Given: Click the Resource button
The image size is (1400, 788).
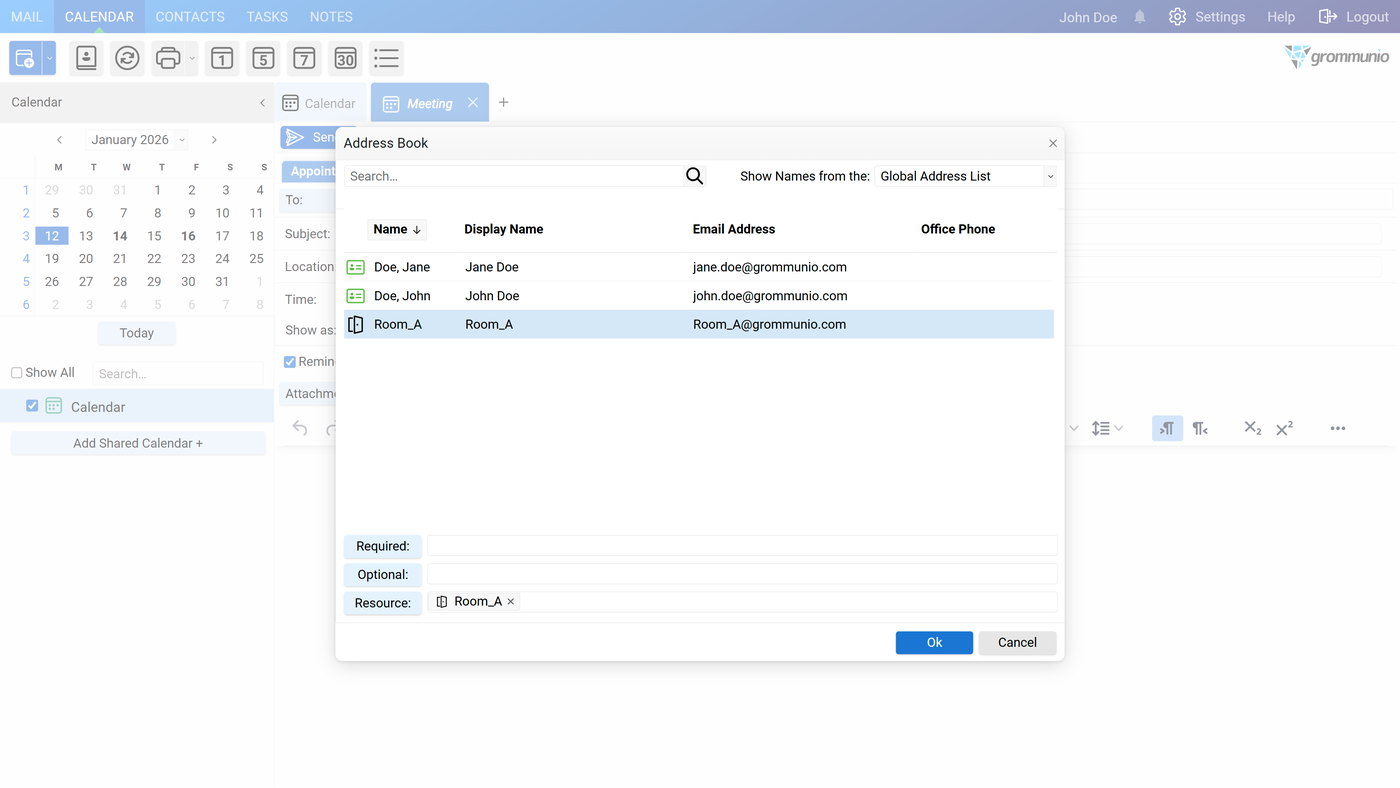Looking at the screenshot, I should click(x=383, y=603).
